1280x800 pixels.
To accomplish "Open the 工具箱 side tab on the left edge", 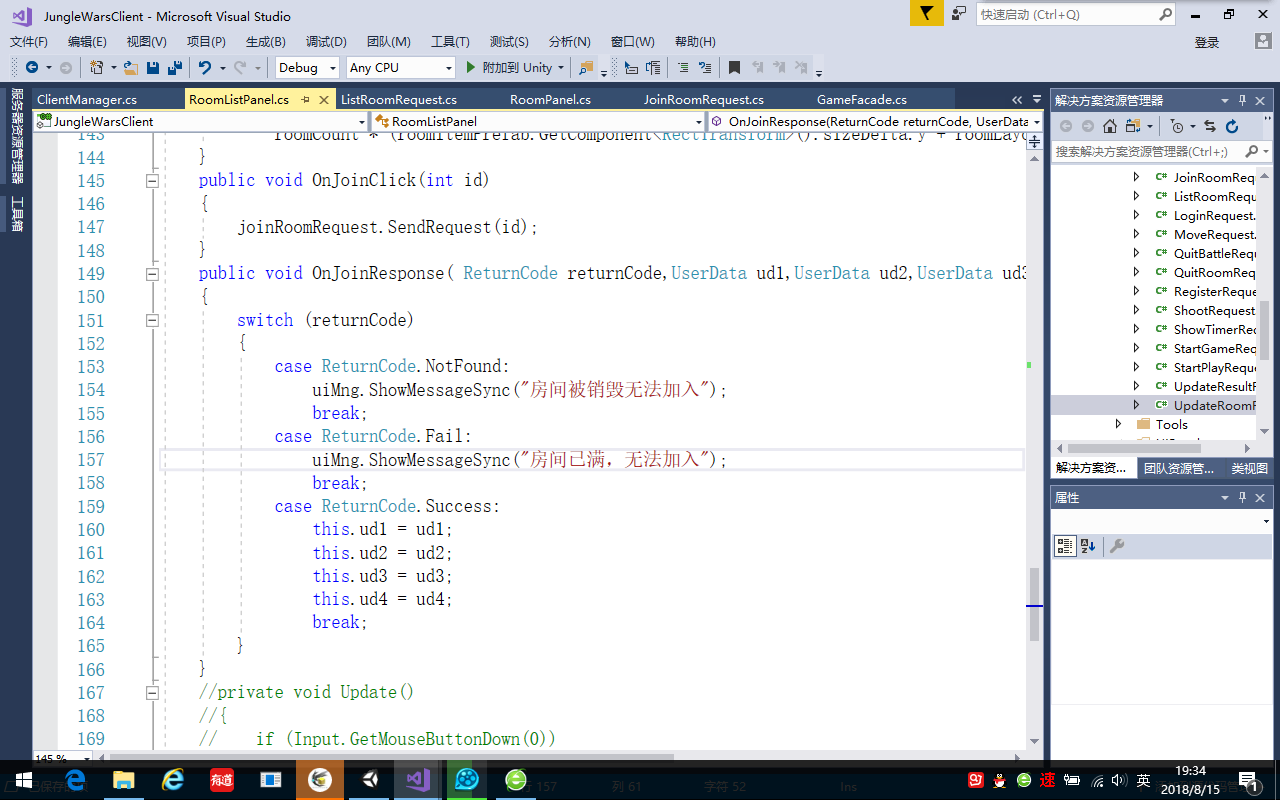I will (x=17, y=214).
